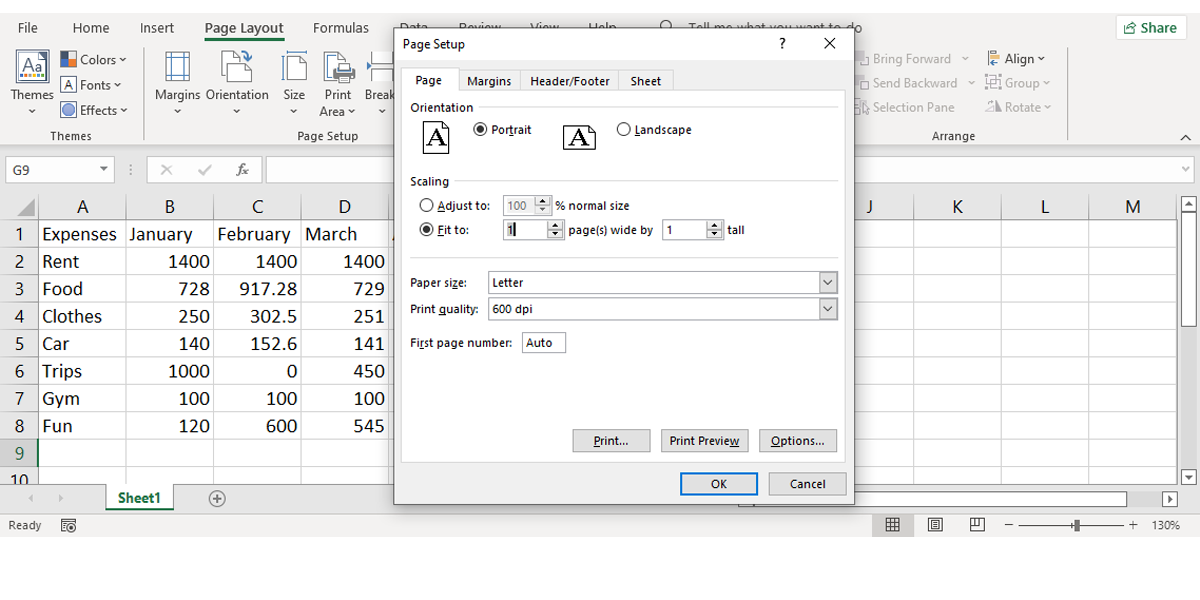Click the select-all corner triangle

click(x=24, y=207)
